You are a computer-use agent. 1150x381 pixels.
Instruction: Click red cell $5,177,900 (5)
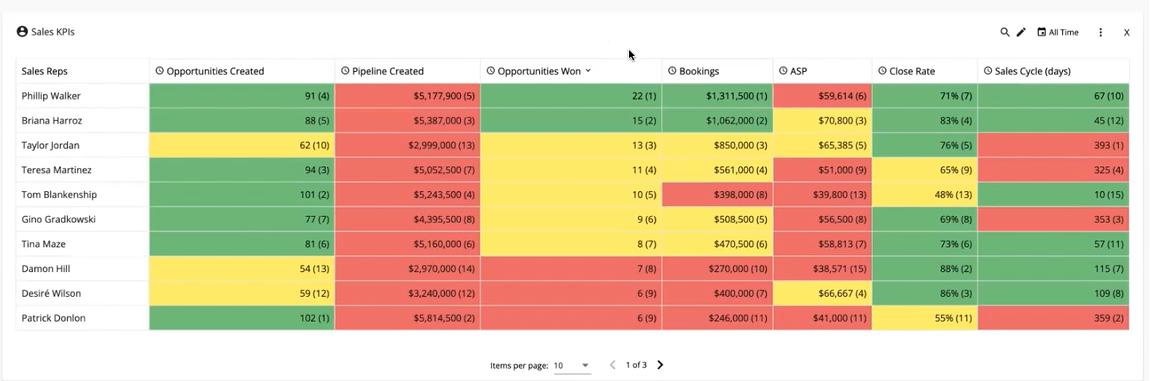point(408,96)
